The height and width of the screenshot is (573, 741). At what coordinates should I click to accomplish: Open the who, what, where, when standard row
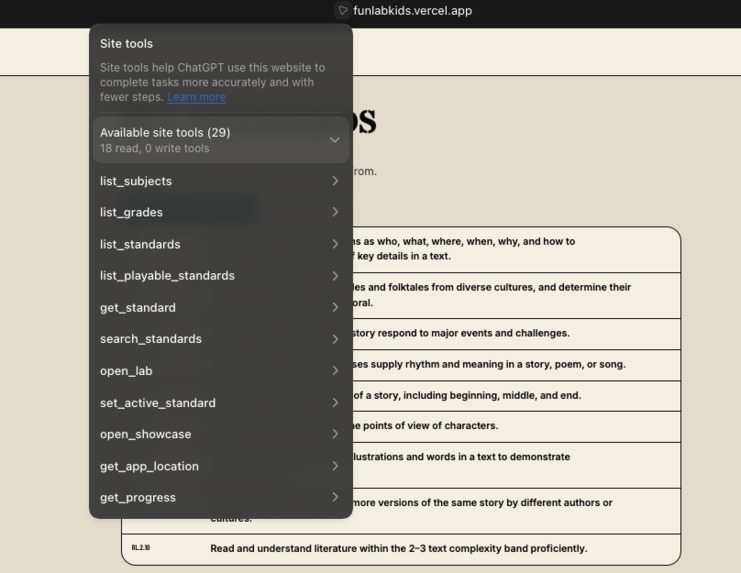point(517,249)
